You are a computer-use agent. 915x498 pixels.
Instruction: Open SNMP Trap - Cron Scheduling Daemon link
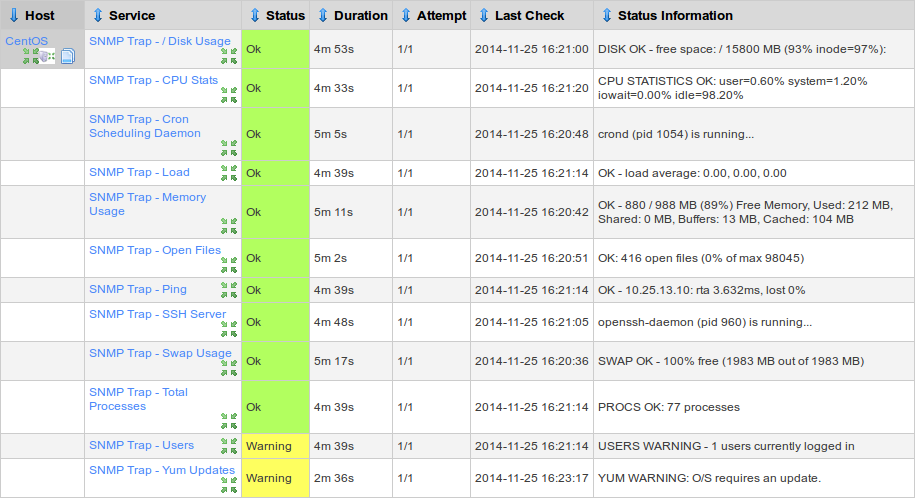144,126
